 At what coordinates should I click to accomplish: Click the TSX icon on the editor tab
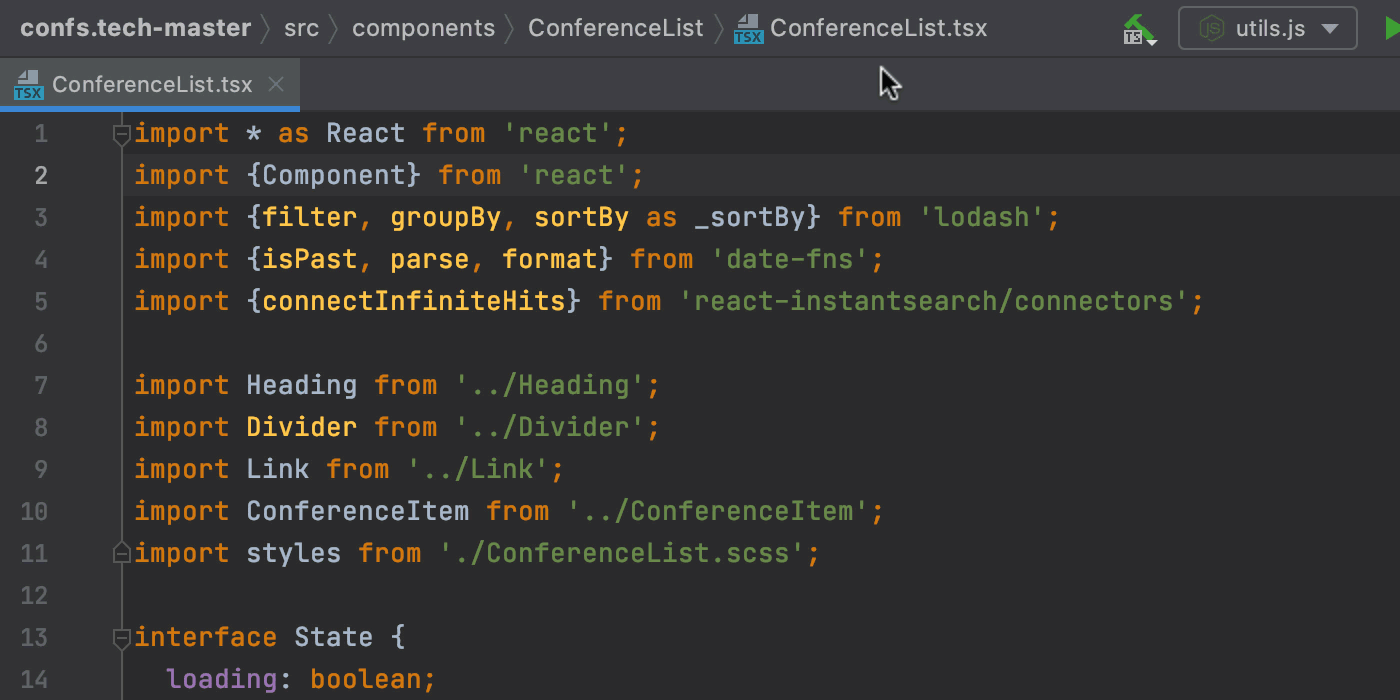(x=27, y=84)
